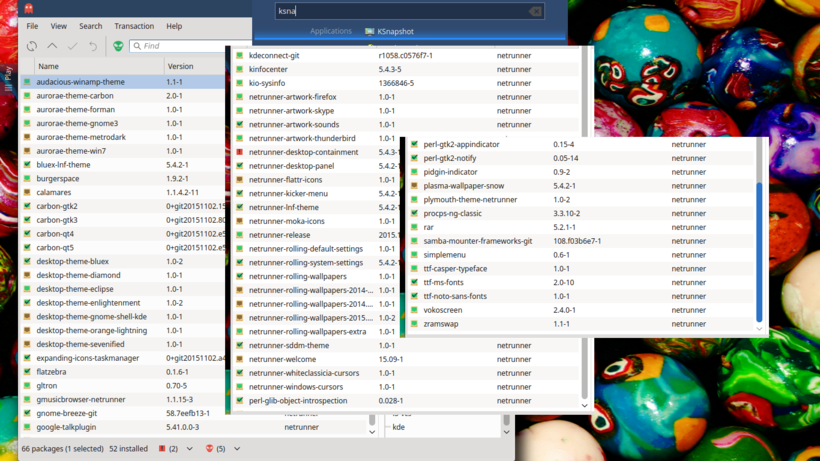Viewport: 820px width, 461px height.
Task: Click the green alien AUR icon
Action: point(118,46)
